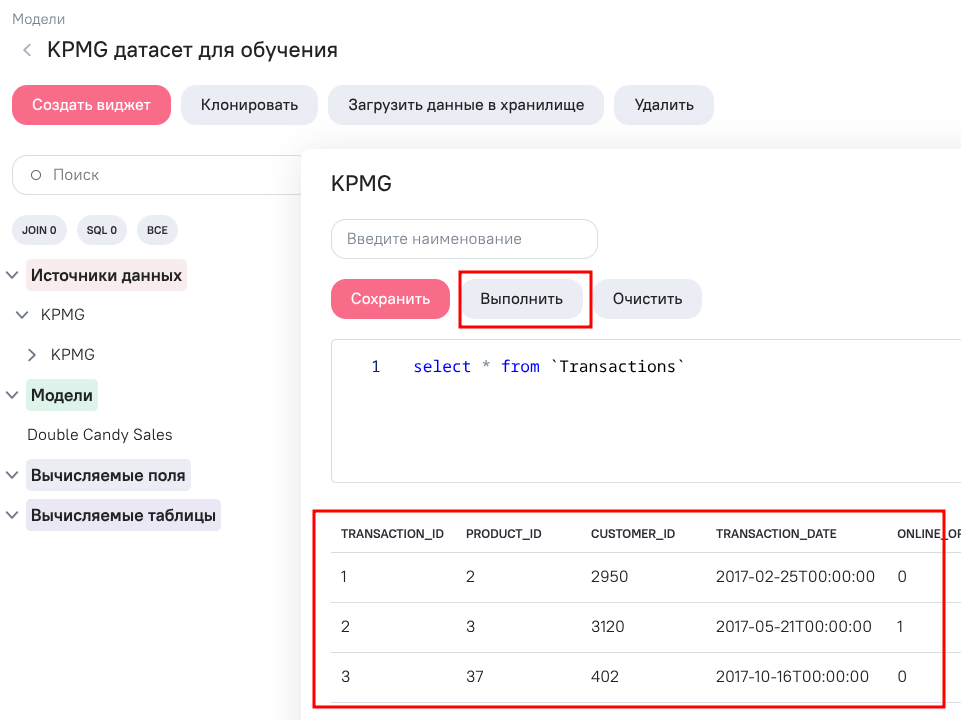This screenshot has height=720, width=961.
Task: Click the customer ID cell 2950
Action: (x=609, y=577)
